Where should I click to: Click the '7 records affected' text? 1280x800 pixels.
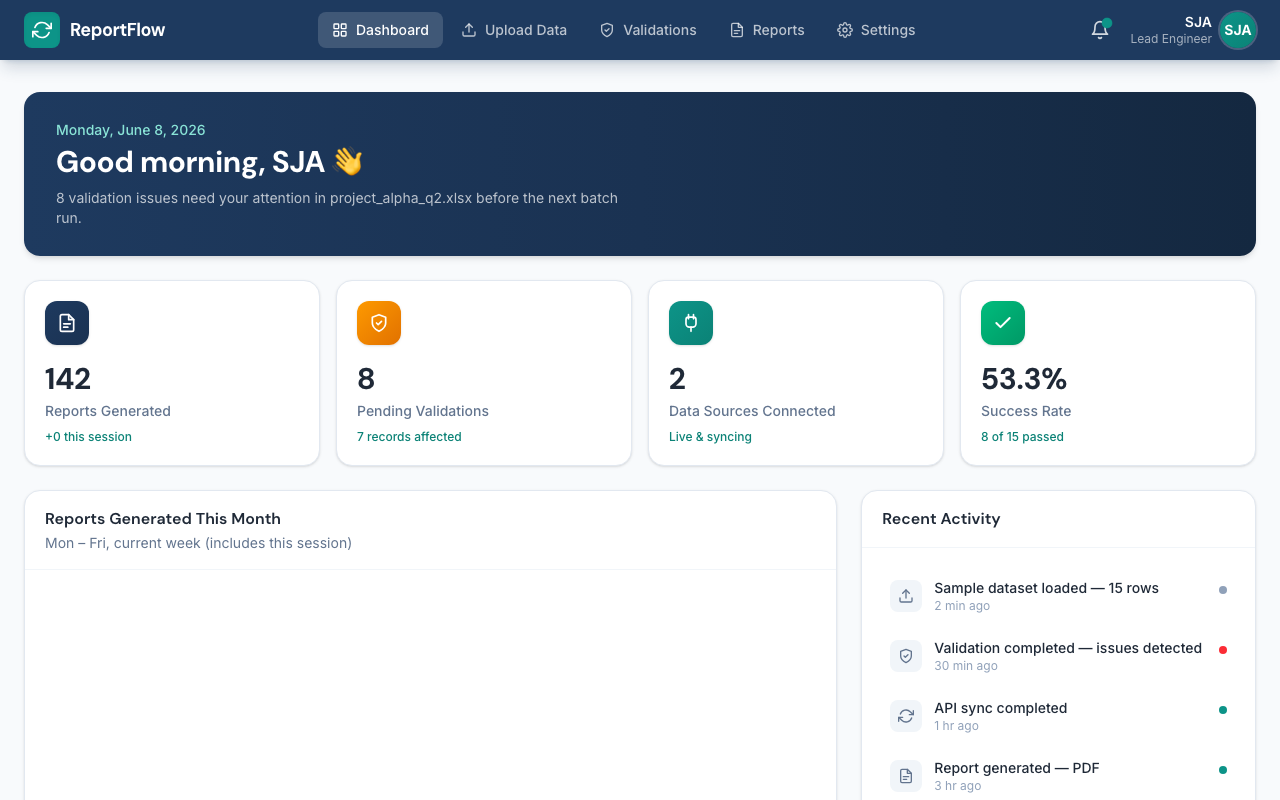point(409,437)
